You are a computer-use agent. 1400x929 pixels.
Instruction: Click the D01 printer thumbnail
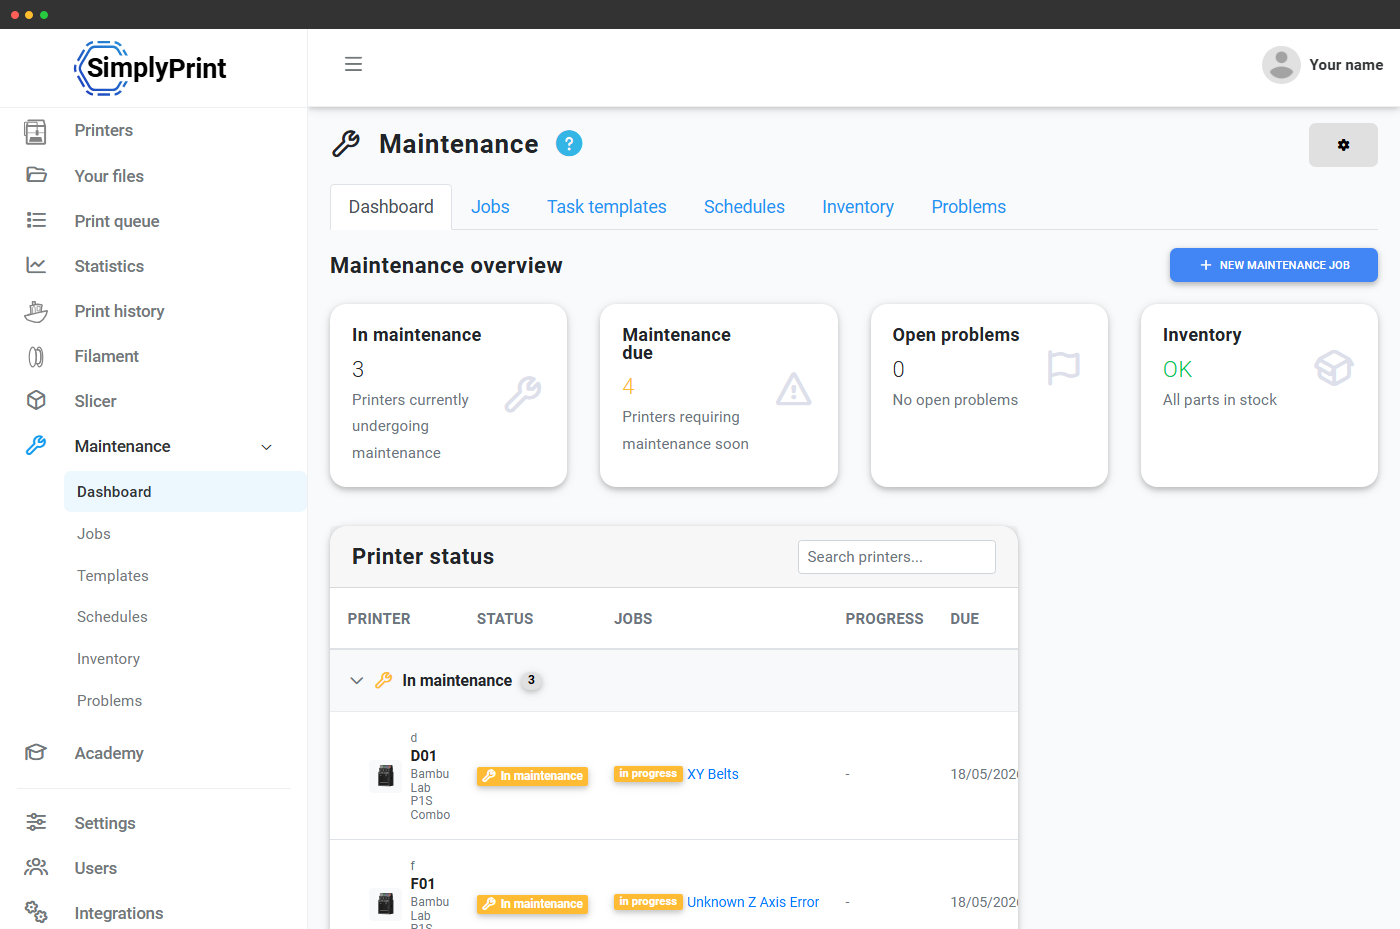[x=386, y=776]
